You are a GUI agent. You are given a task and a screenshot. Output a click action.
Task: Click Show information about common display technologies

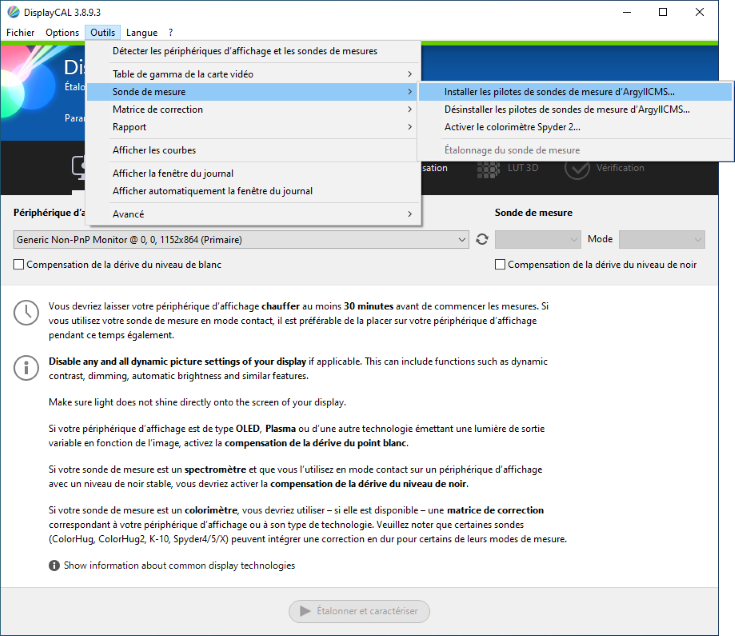point(179,566)
